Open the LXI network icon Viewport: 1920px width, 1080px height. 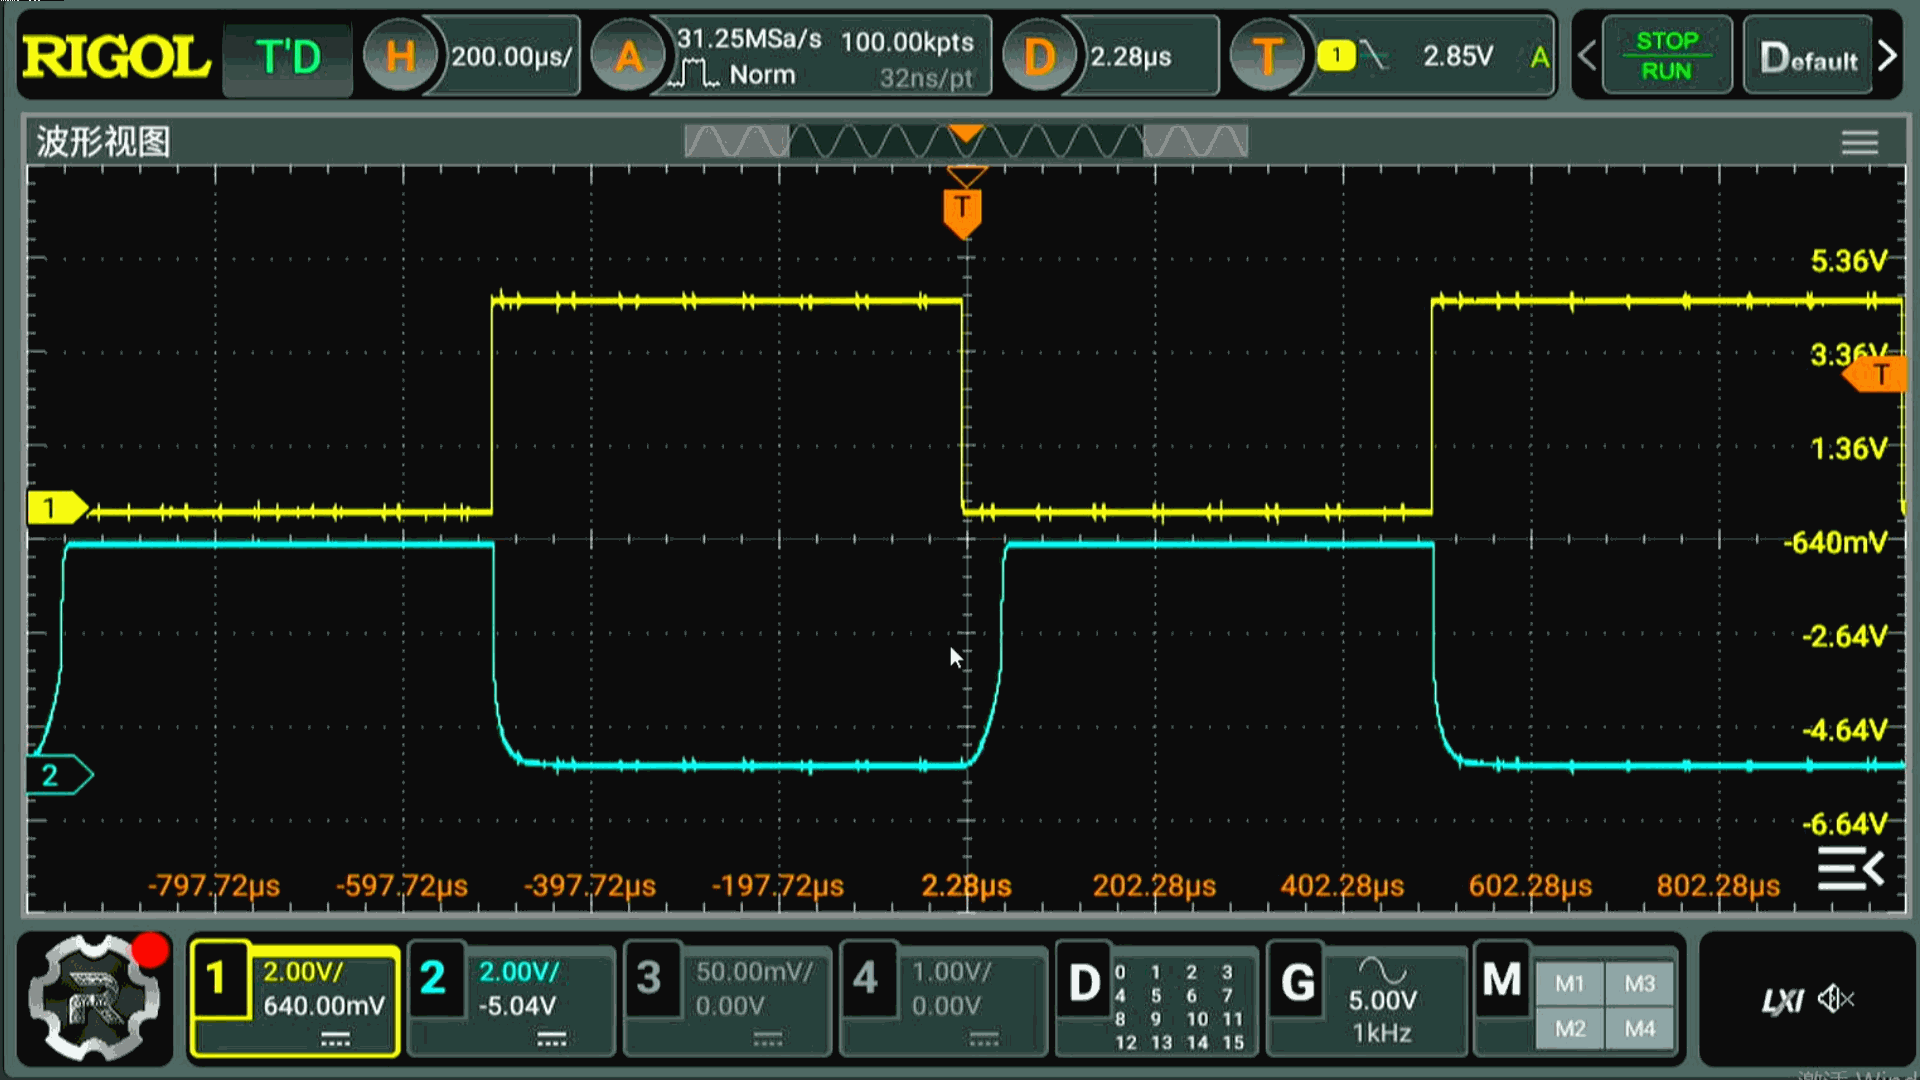click(x=1782, y=1000)
